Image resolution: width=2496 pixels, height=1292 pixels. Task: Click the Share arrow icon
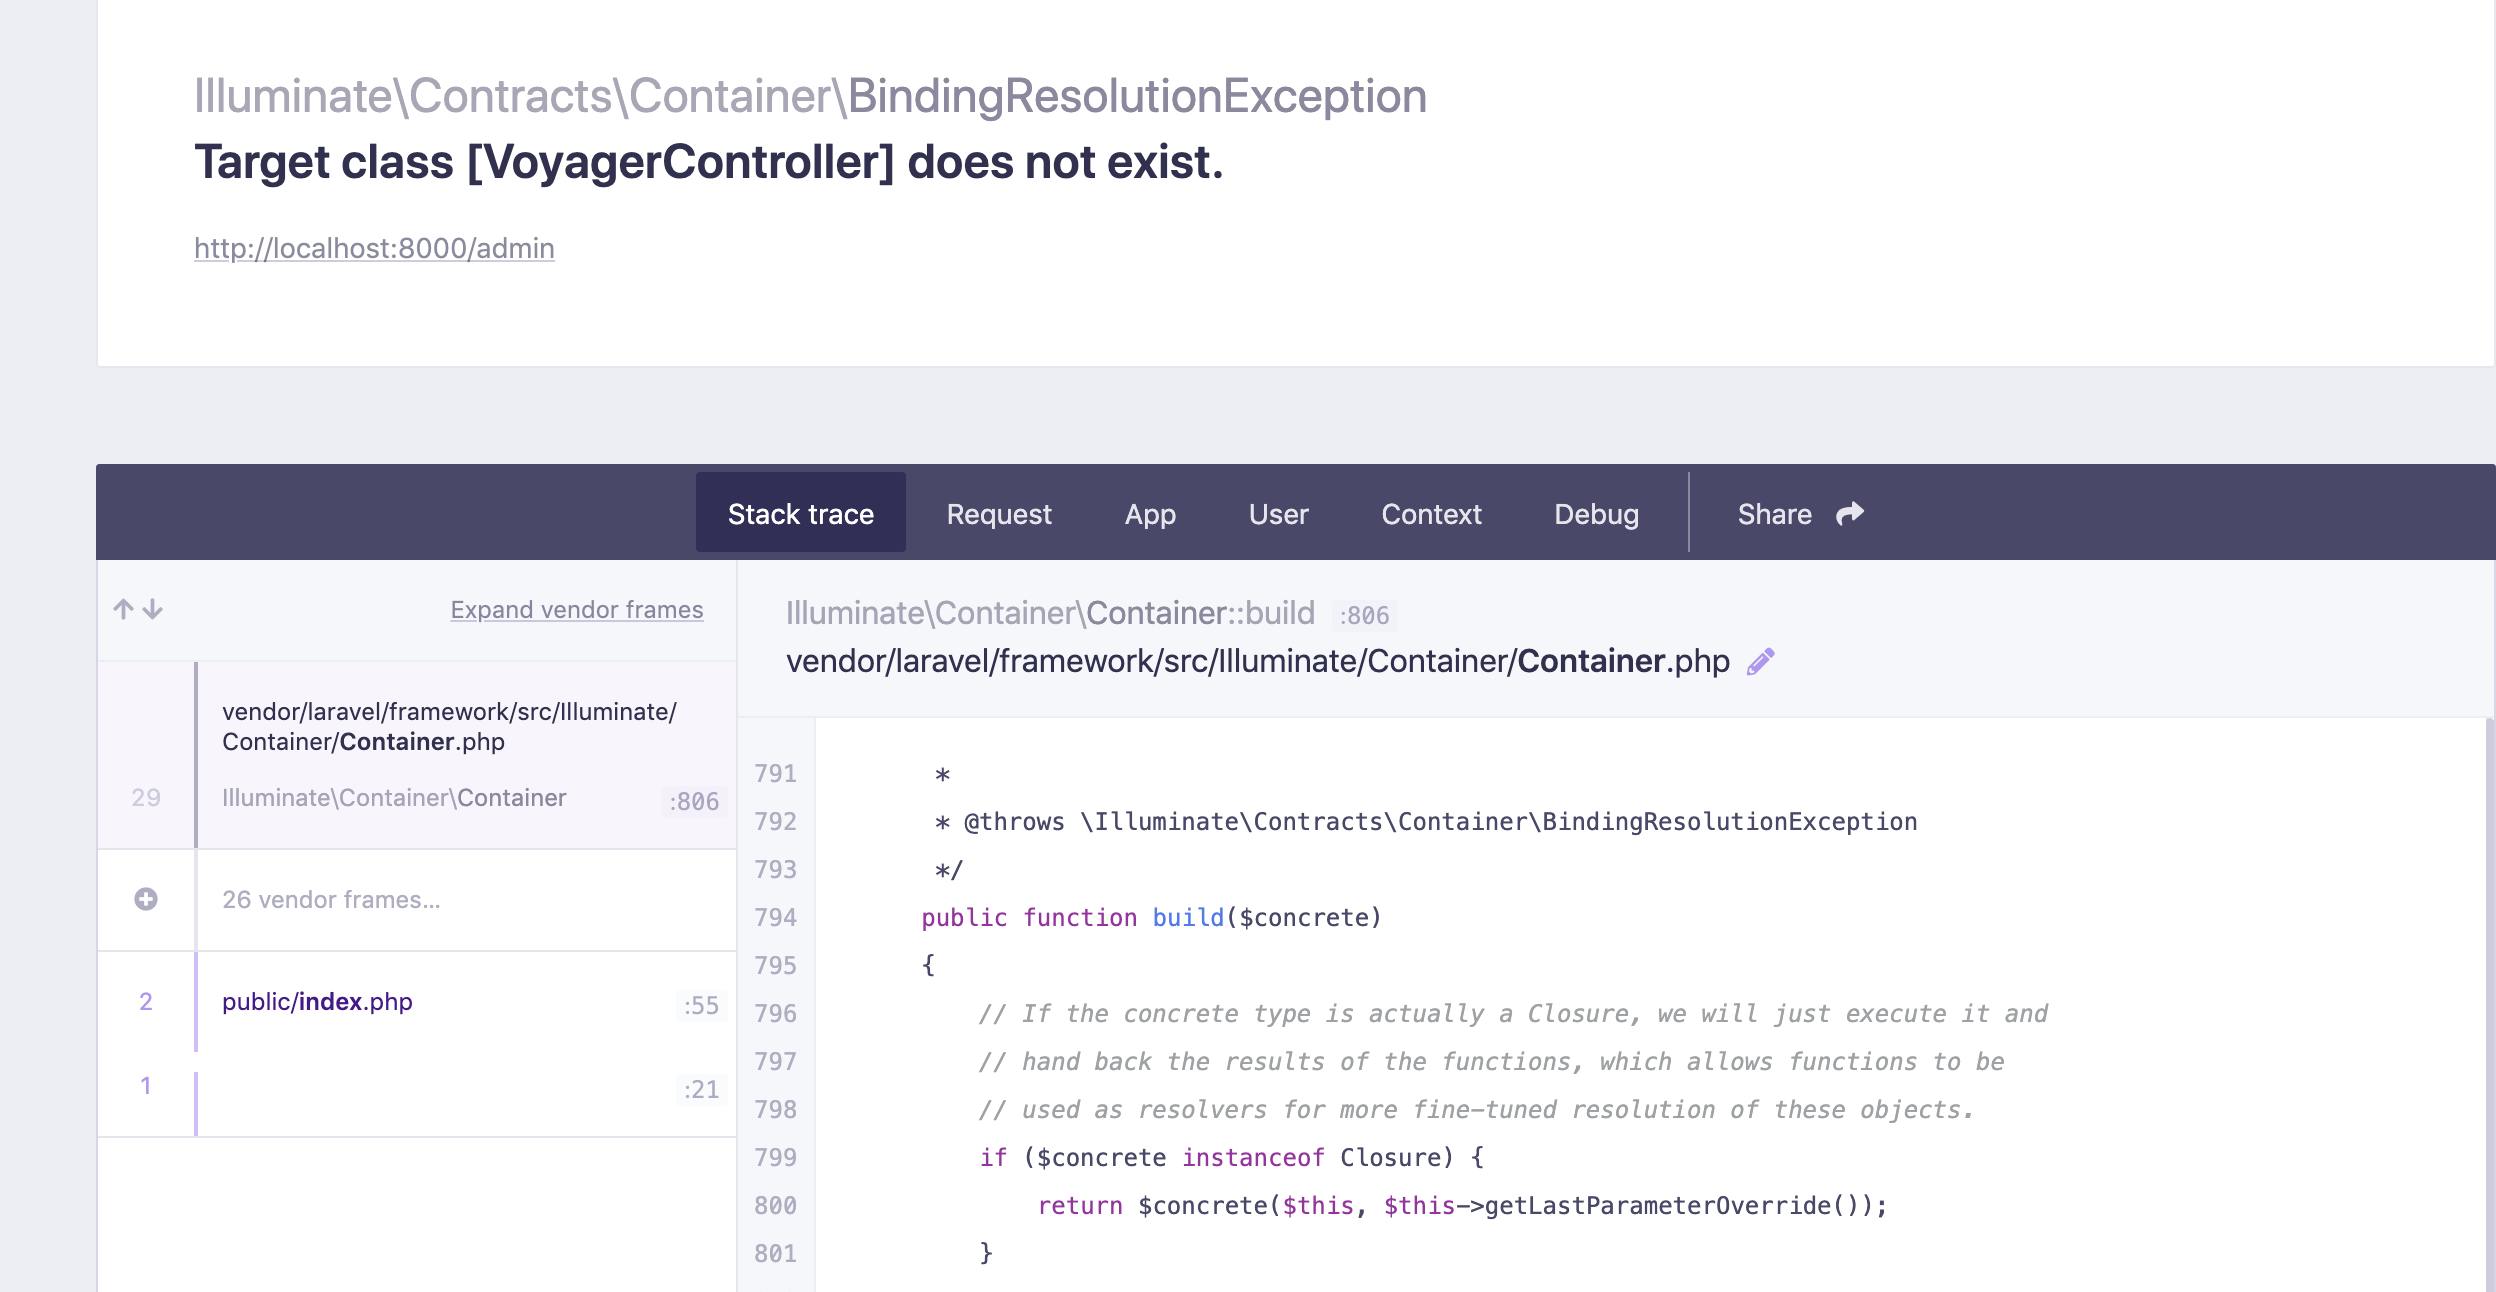1850,513
